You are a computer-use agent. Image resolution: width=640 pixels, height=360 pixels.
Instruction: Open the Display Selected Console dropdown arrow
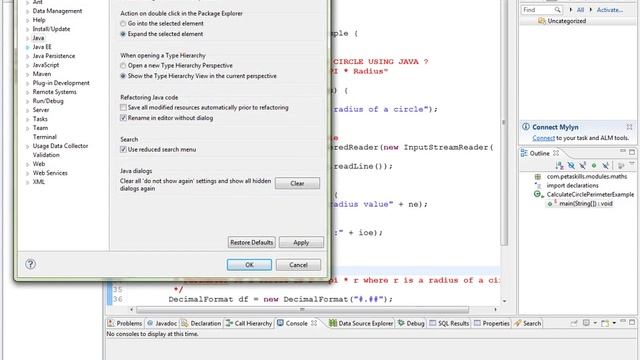tap(595, 323)
